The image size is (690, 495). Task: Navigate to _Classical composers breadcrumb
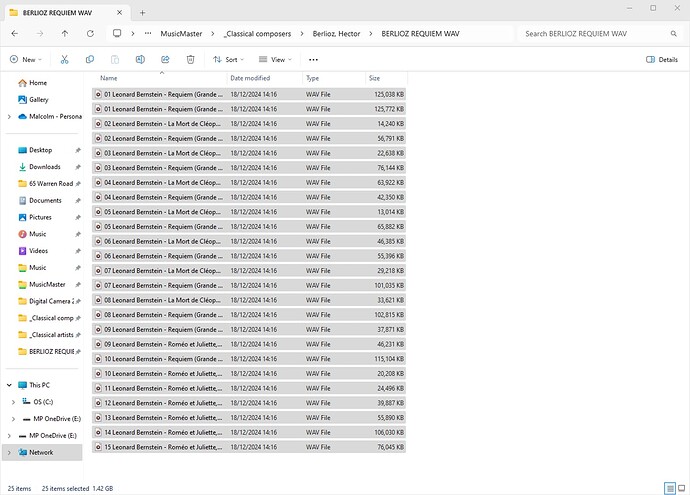pyautogui.click(x=257, y=33)
